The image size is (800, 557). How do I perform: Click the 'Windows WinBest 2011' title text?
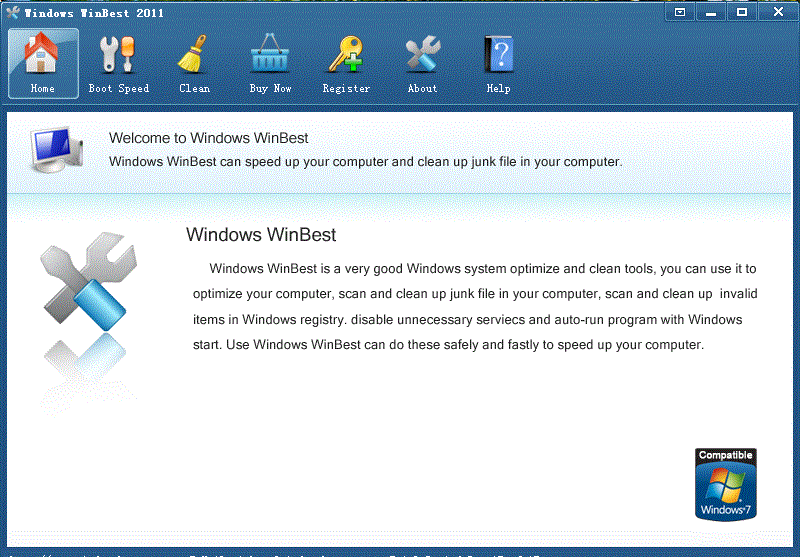(94, 13)
